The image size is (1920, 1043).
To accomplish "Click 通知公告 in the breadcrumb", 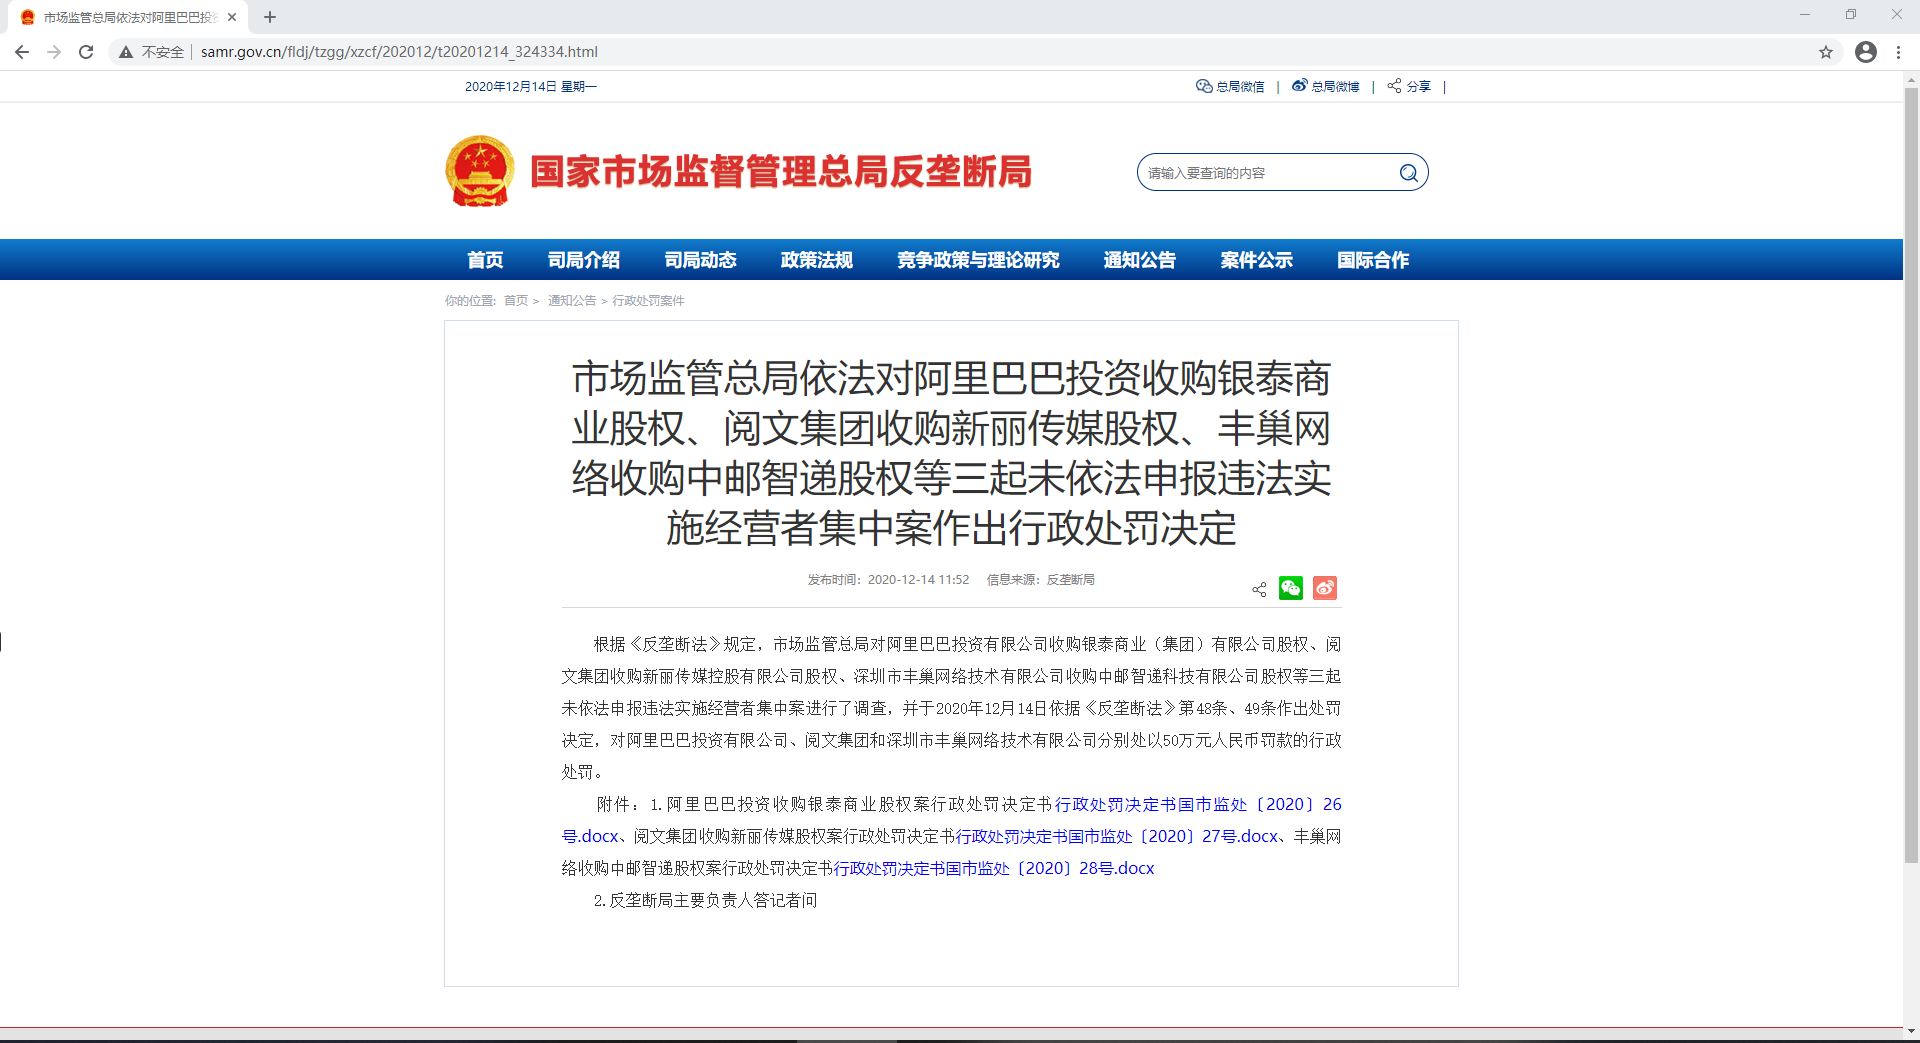I will point(572,301).
